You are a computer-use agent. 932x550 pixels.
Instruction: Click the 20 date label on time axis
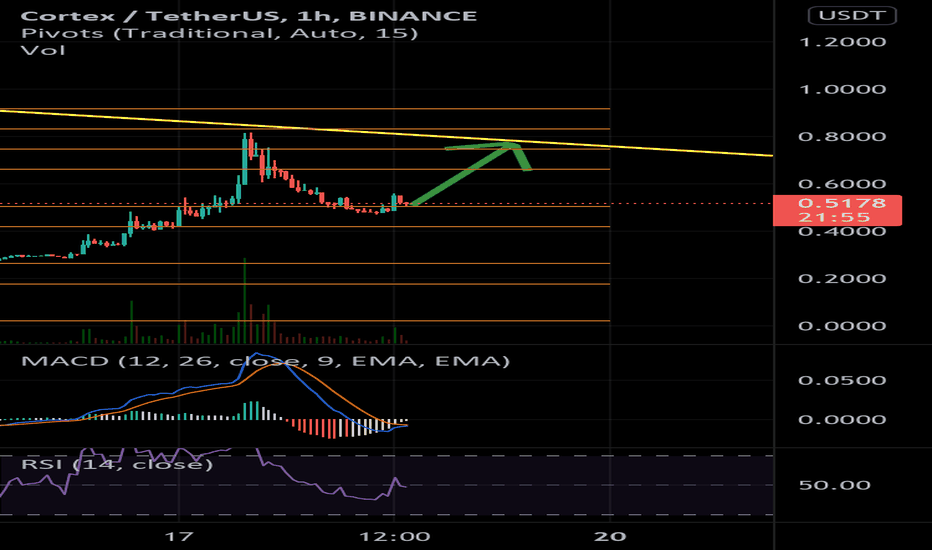(x=610, y=536)
